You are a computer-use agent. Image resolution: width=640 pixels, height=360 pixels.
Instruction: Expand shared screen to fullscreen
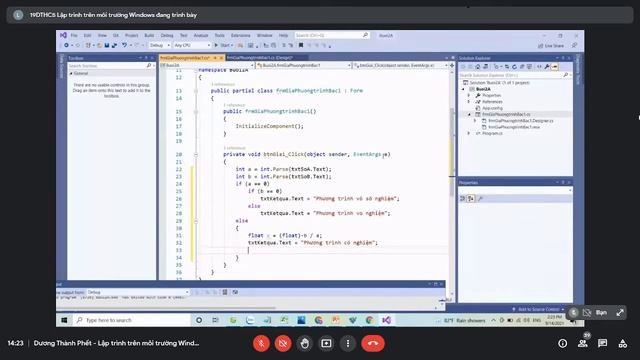(x=620, y=313)
